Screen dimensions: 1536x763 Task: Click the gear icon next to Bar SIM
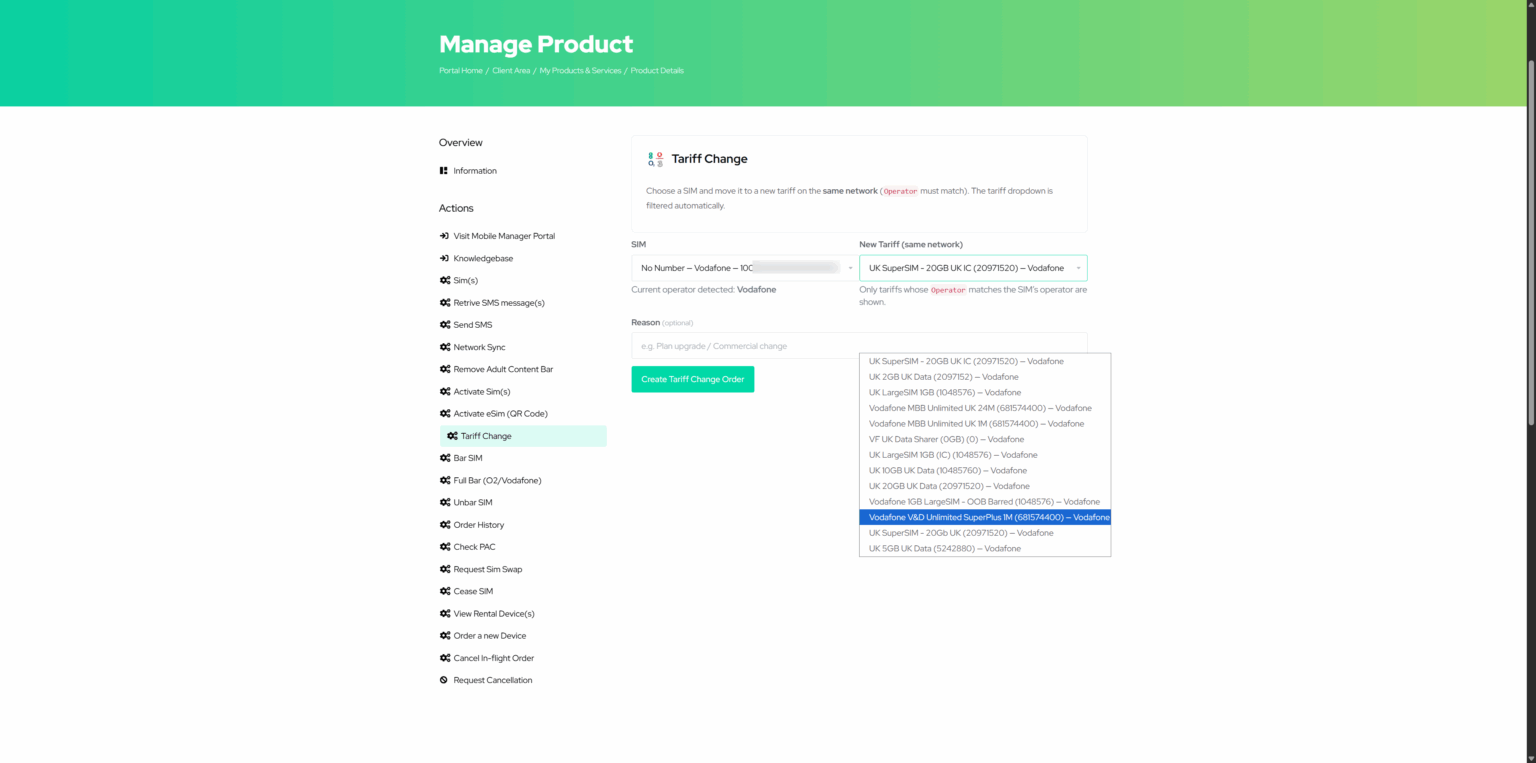[444, 457]
